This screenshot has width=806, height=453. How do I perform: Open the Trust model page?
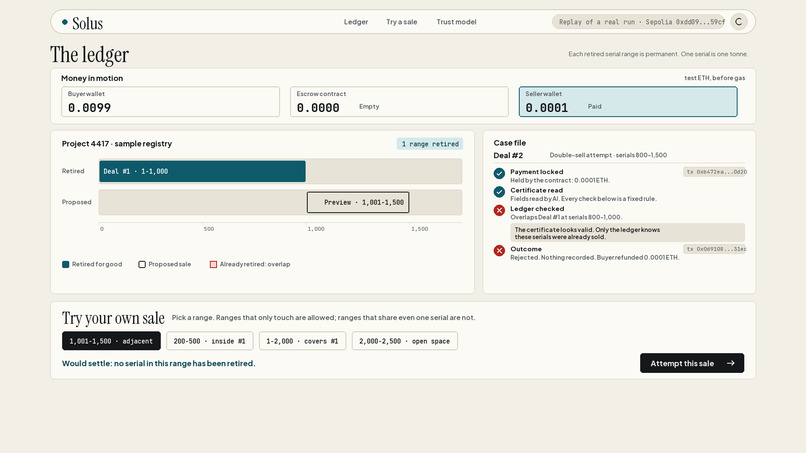click(x=456, y=22)
